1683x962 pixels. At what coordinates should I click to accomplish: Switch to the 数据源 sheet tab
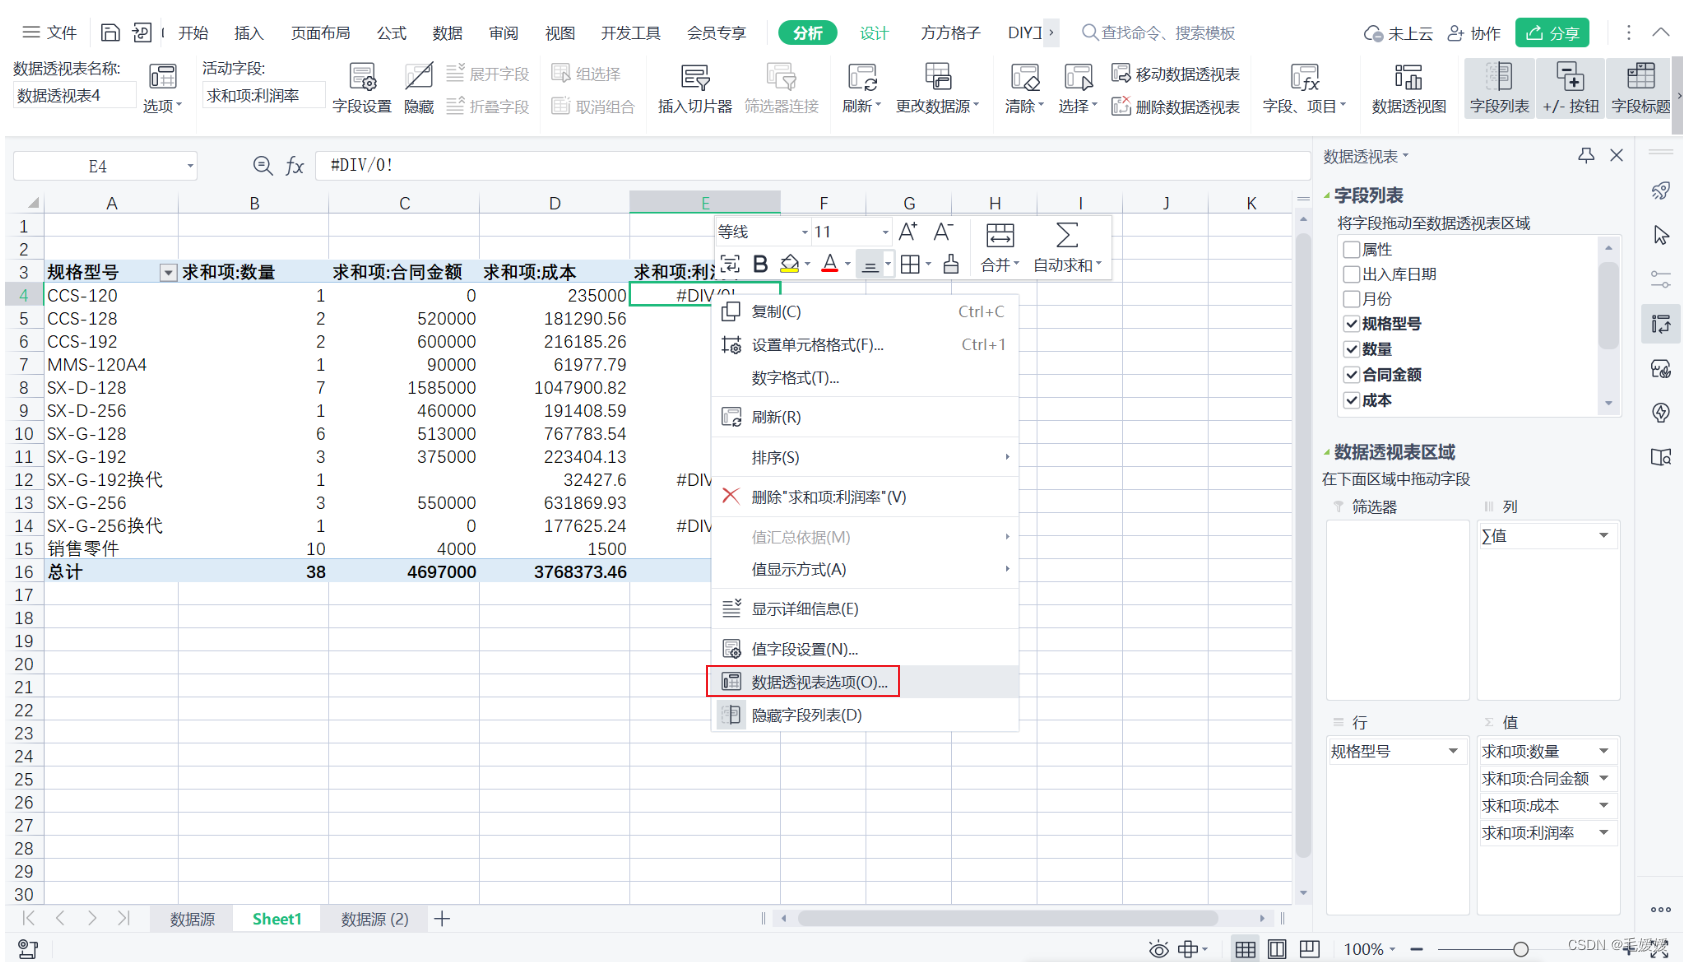192,919
